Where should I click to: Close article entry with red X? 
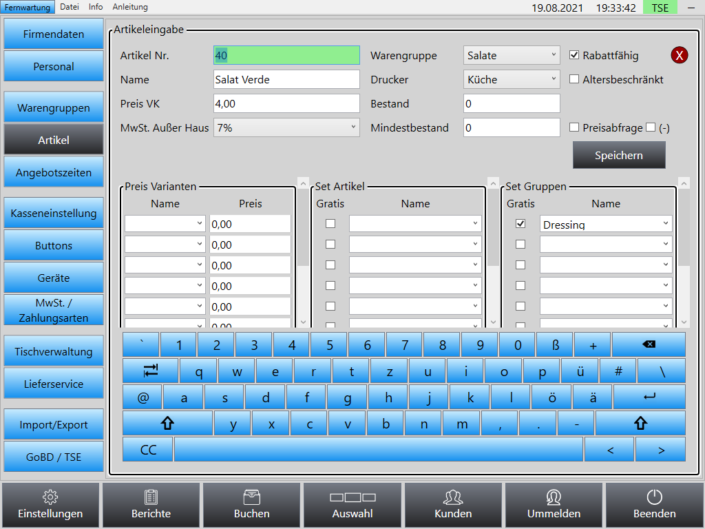coord(679,55)
